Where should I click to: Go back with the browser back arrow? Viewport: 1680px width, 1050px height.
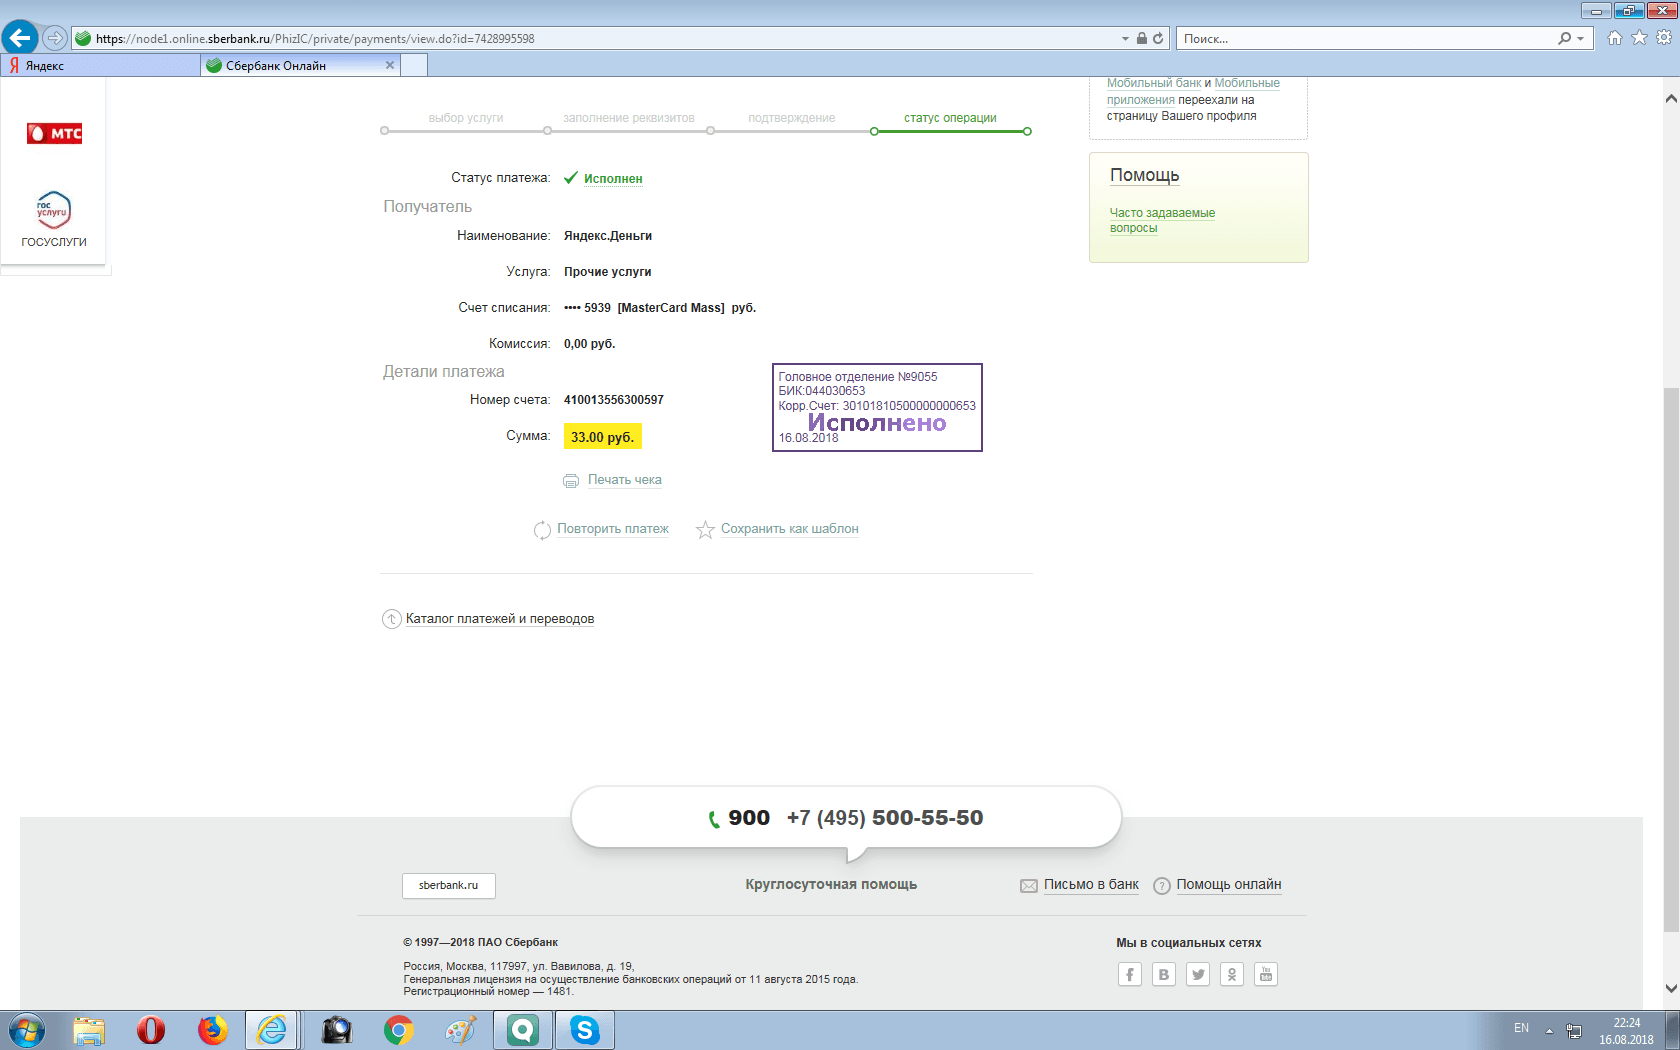point(20,38)
